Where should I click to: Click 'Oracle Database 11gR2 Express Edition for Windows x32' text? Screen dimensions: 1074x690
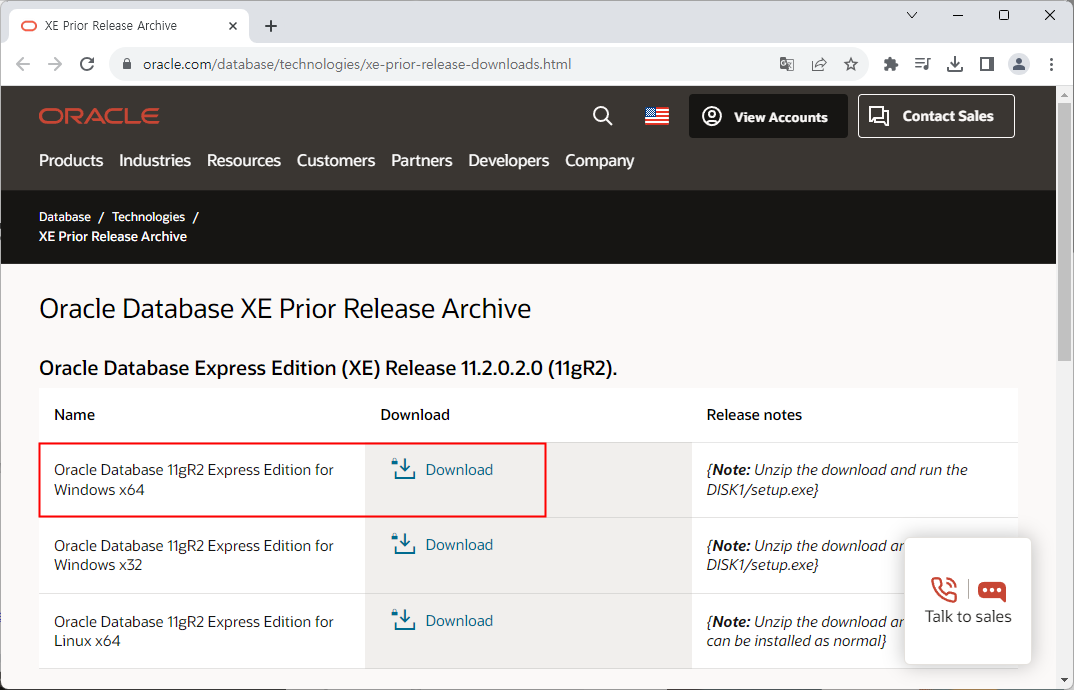(x=194, y=555)
